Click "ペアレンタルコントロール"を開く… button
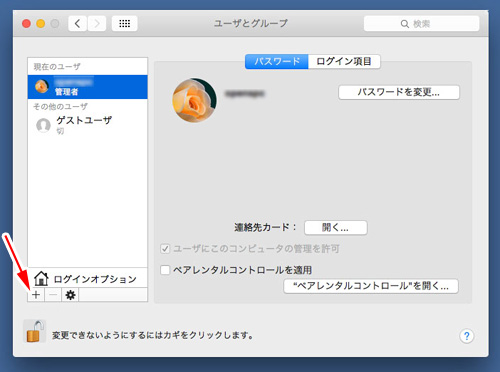Image resolution: width=500 pixels, height=372 pixels. pyautogui.click(x=371, y=286)
